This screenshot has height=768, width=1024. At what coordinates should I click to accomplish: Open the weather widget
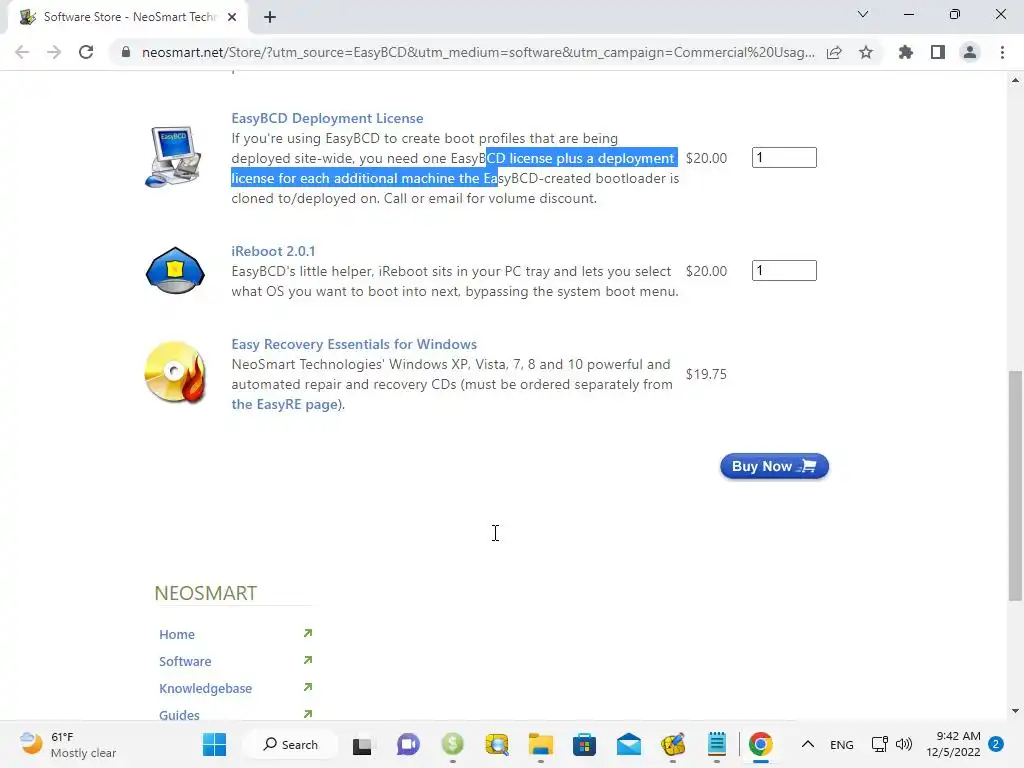point(67,744)
